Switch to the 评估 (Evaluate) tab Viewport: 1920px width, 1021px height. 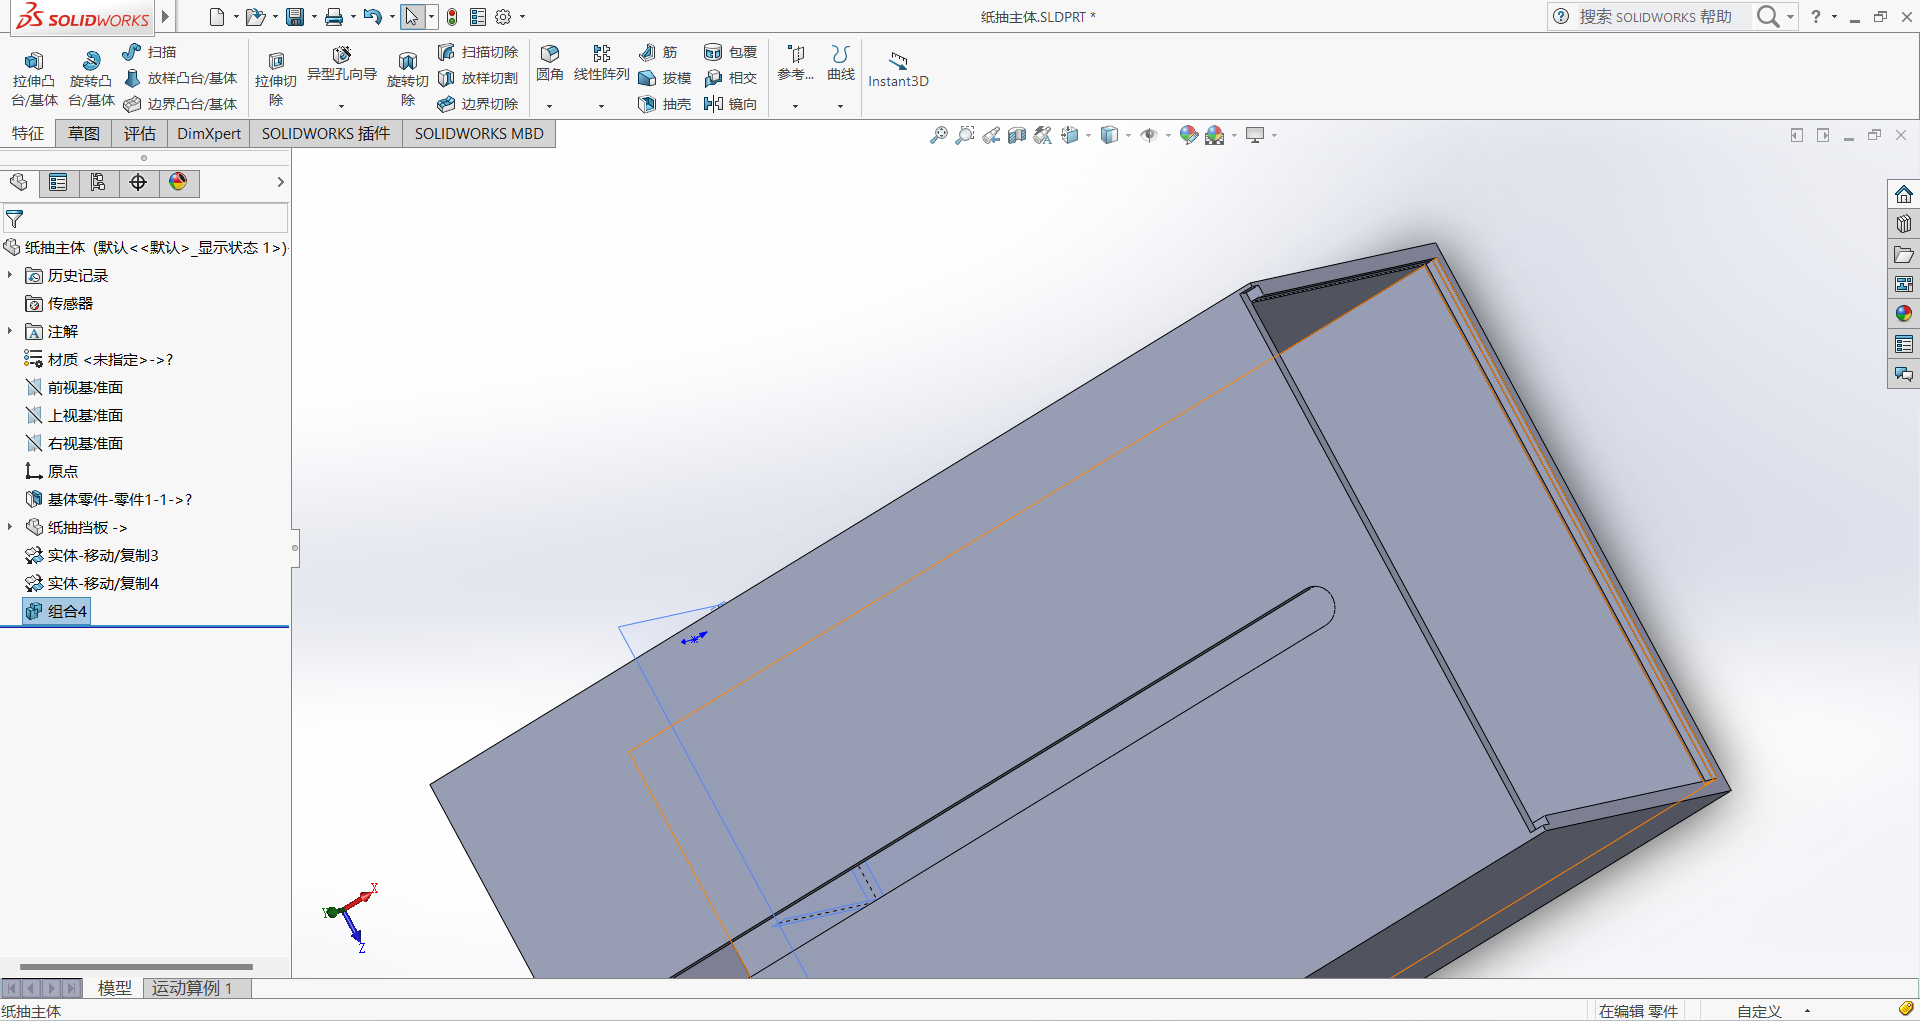click(140, 134)
